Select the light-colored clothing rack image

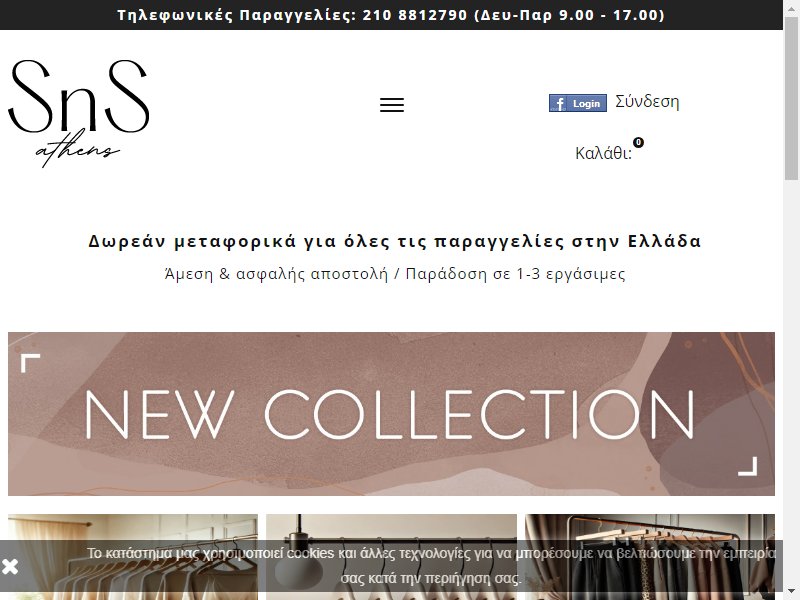[x=133, y=557]
